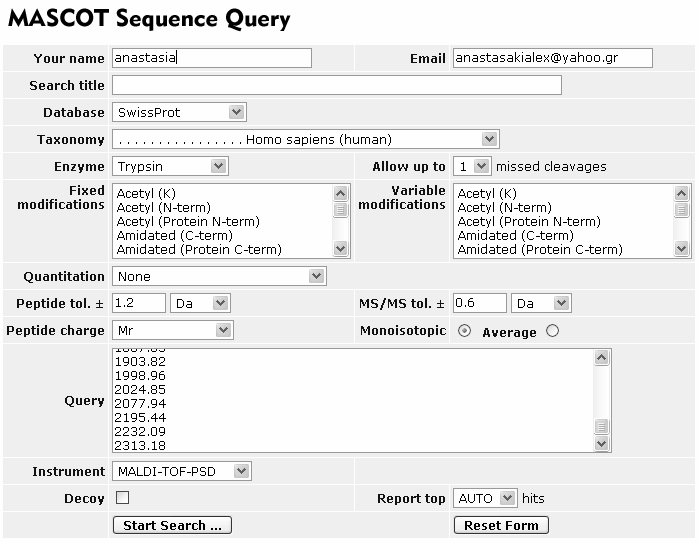Select Amidated (C-term) in Fixed modifications

pyautogui.click(x=175, y=235)
